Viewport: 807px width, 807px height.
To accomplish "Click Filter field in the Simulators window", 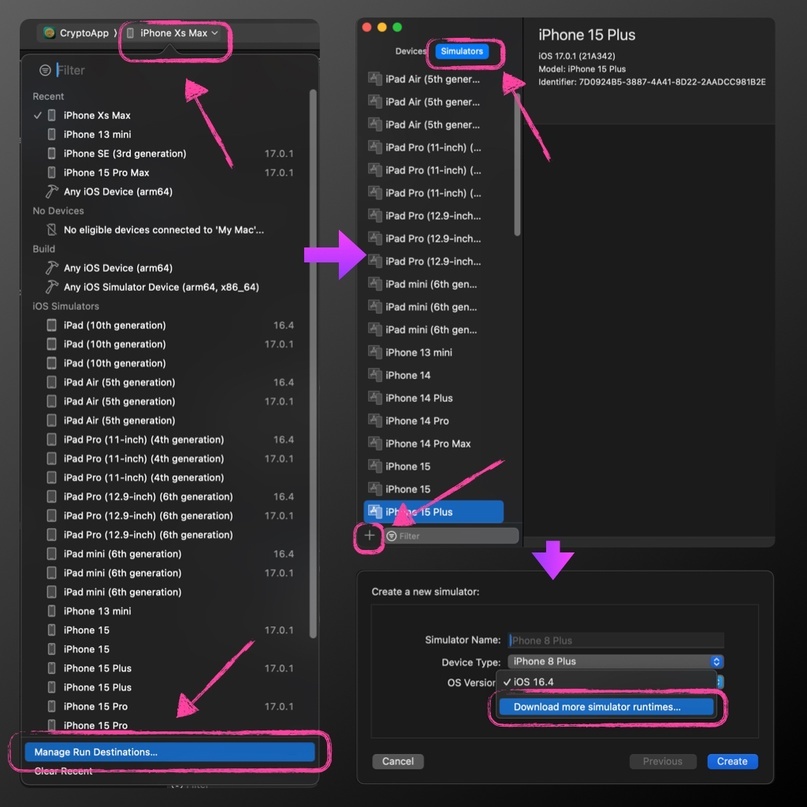I will 451,536.
